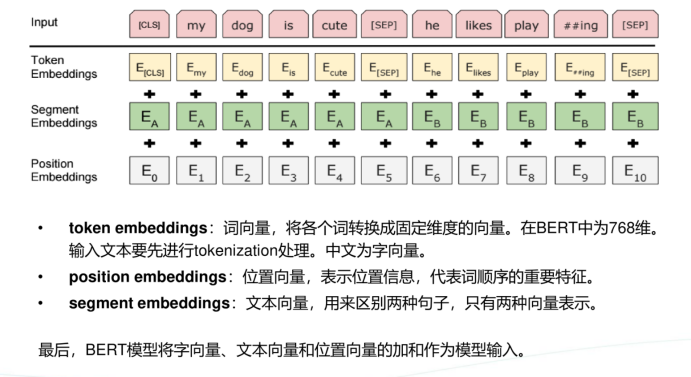Click the E_dog token embedding box
This screenshot has width=691, height=377.
pos(242,67)
